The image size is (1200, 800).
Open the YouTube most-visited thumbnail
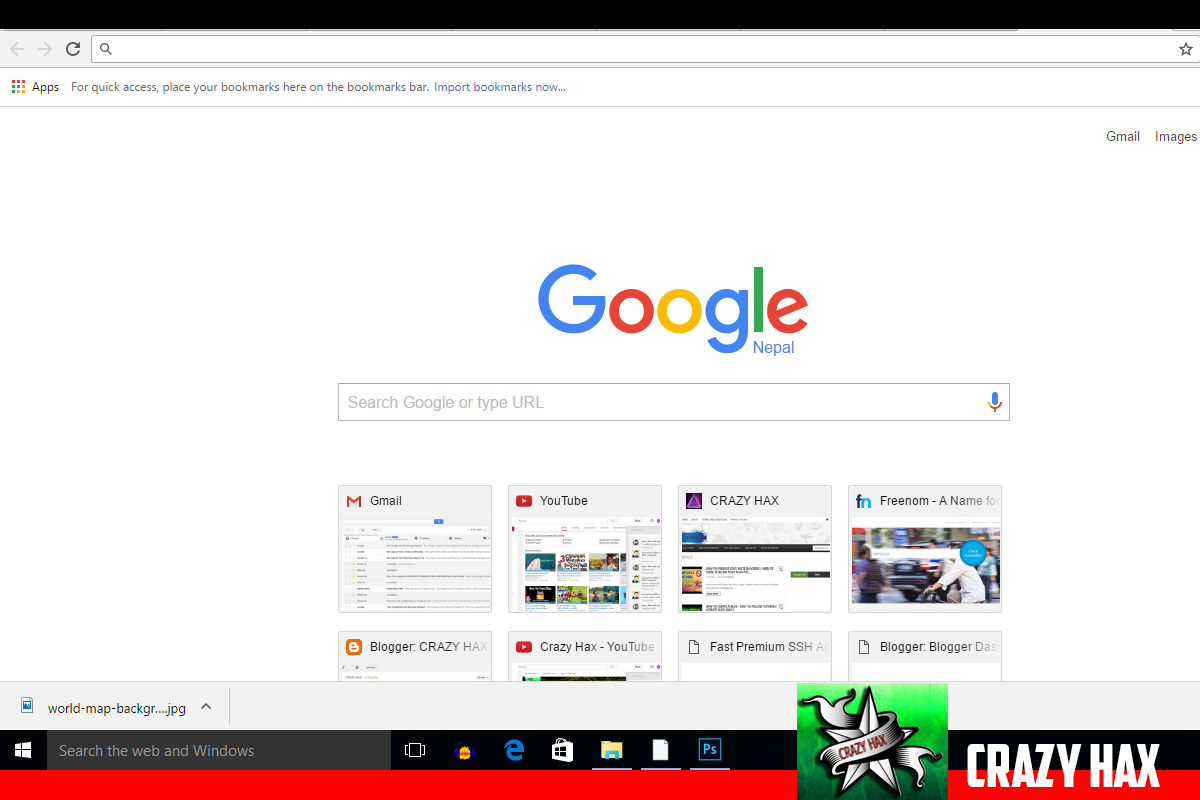pyautogui.click(x=585, y=549)
